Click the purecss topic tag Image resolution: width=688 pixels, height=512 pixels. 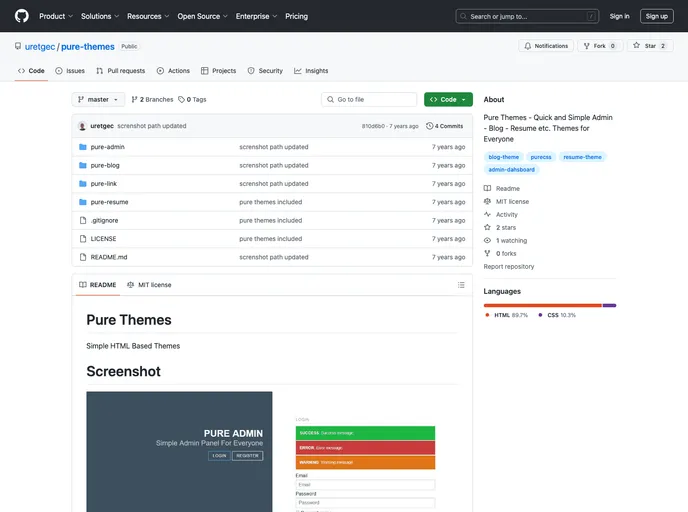point(541,157)
